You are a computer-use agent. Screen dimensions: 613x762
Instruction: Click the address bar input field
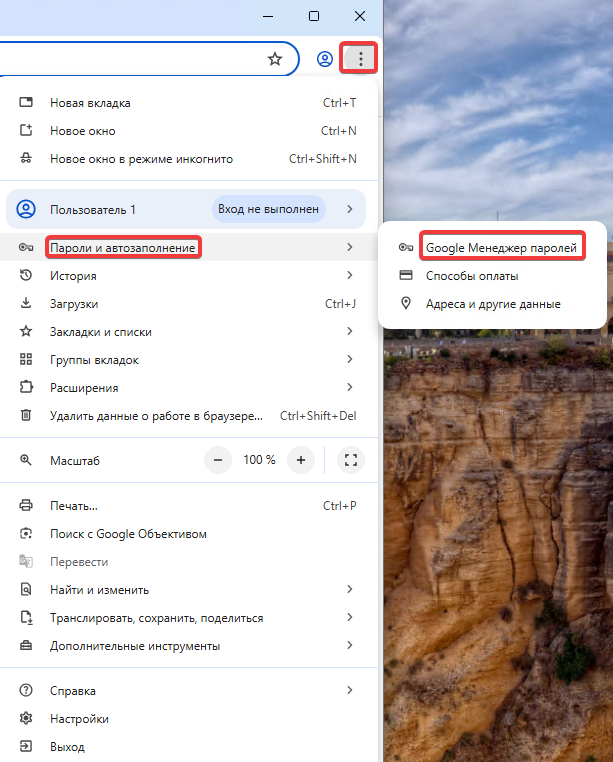130,59
